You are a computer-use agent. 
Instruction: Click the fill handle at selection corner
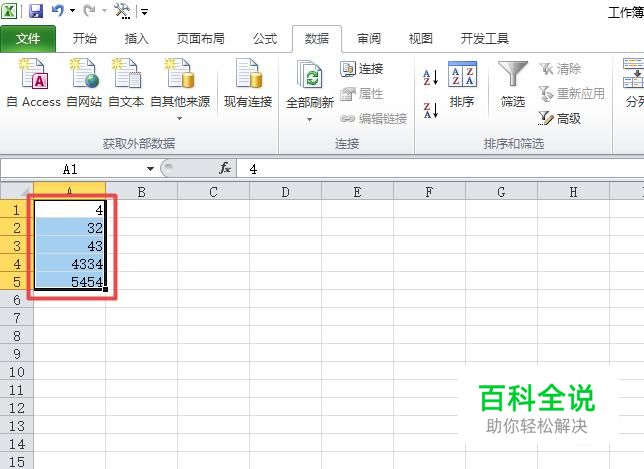106,290
